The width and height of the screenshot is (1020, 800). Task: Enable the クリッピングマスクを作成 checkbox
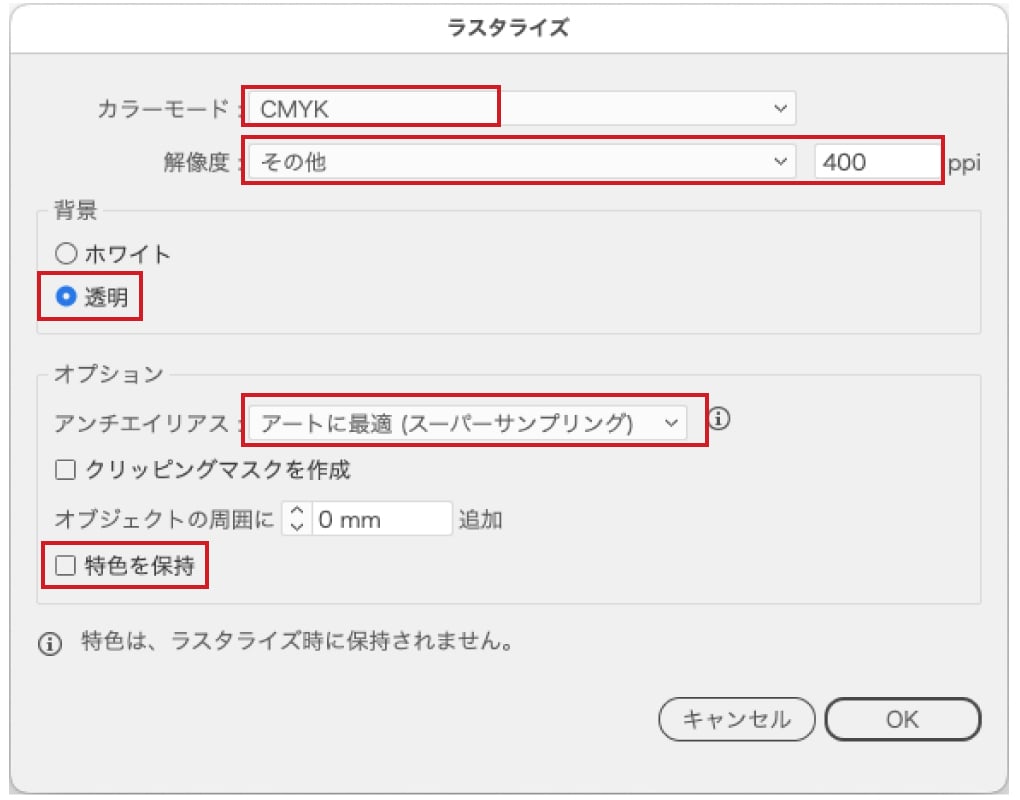[63, 470]
